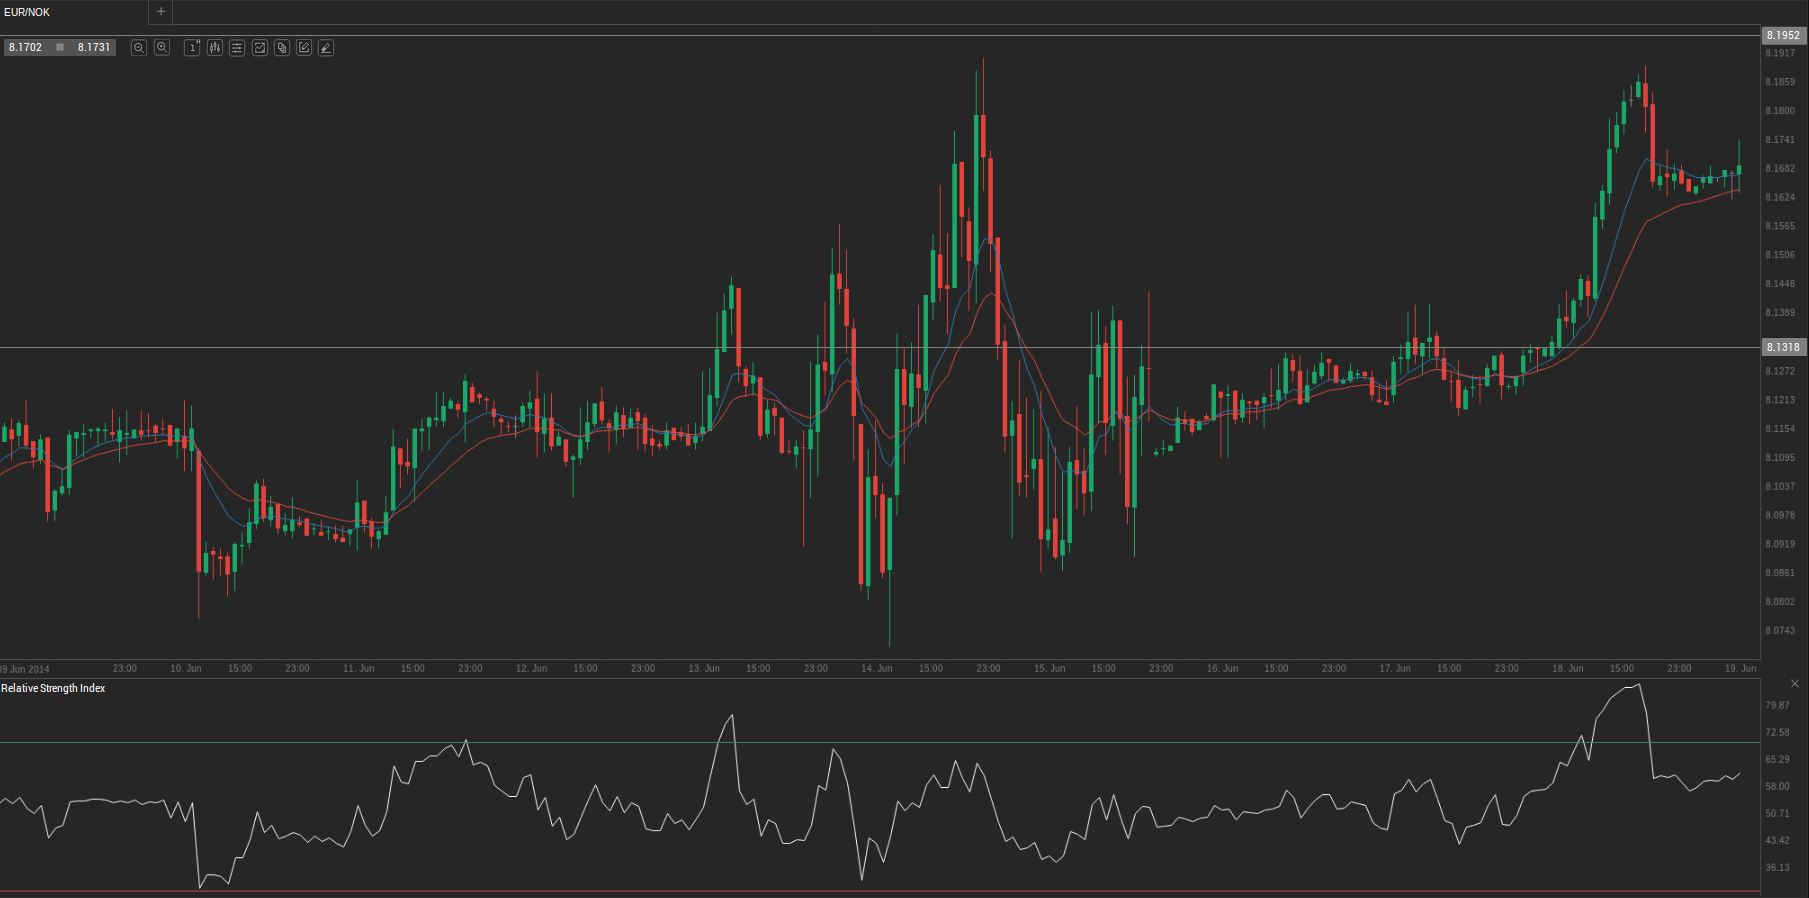Viewport: 1809px width, 898px height.
Task: Click the 8.1389 price axis value
Action: point(1780,313)
